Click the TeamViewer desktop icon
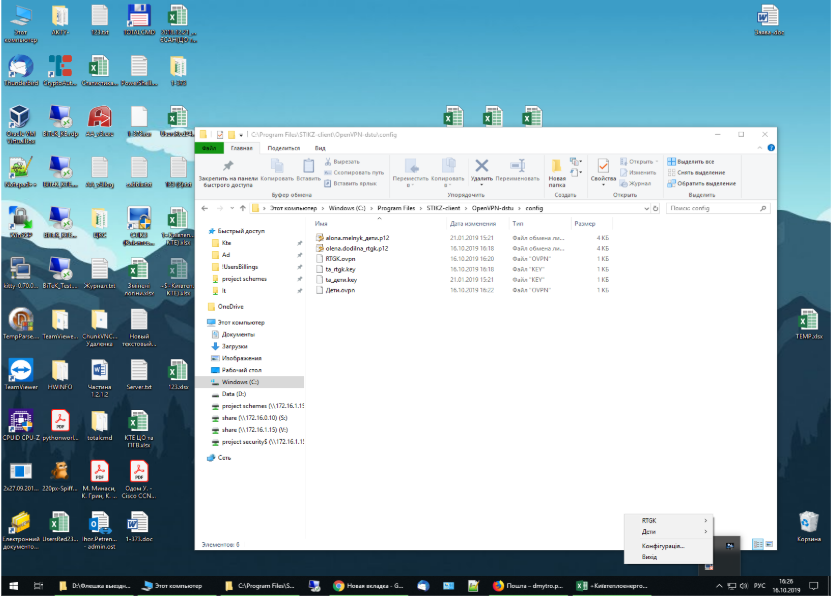 click(x=20, y=370)
